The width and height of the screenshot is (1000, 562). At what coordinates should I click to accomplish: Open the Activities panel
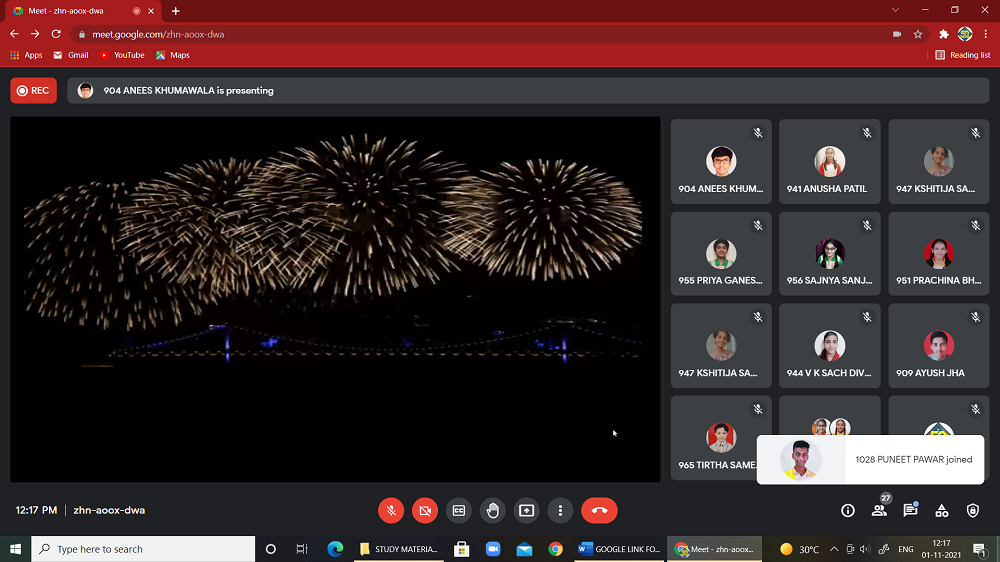942,510
